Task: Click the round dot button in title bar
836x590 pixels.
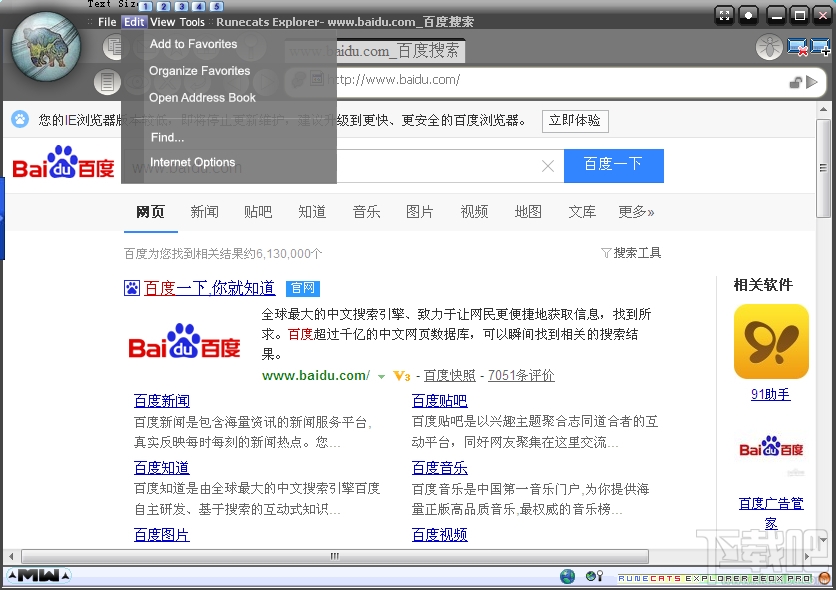Action: coord(749,15)
